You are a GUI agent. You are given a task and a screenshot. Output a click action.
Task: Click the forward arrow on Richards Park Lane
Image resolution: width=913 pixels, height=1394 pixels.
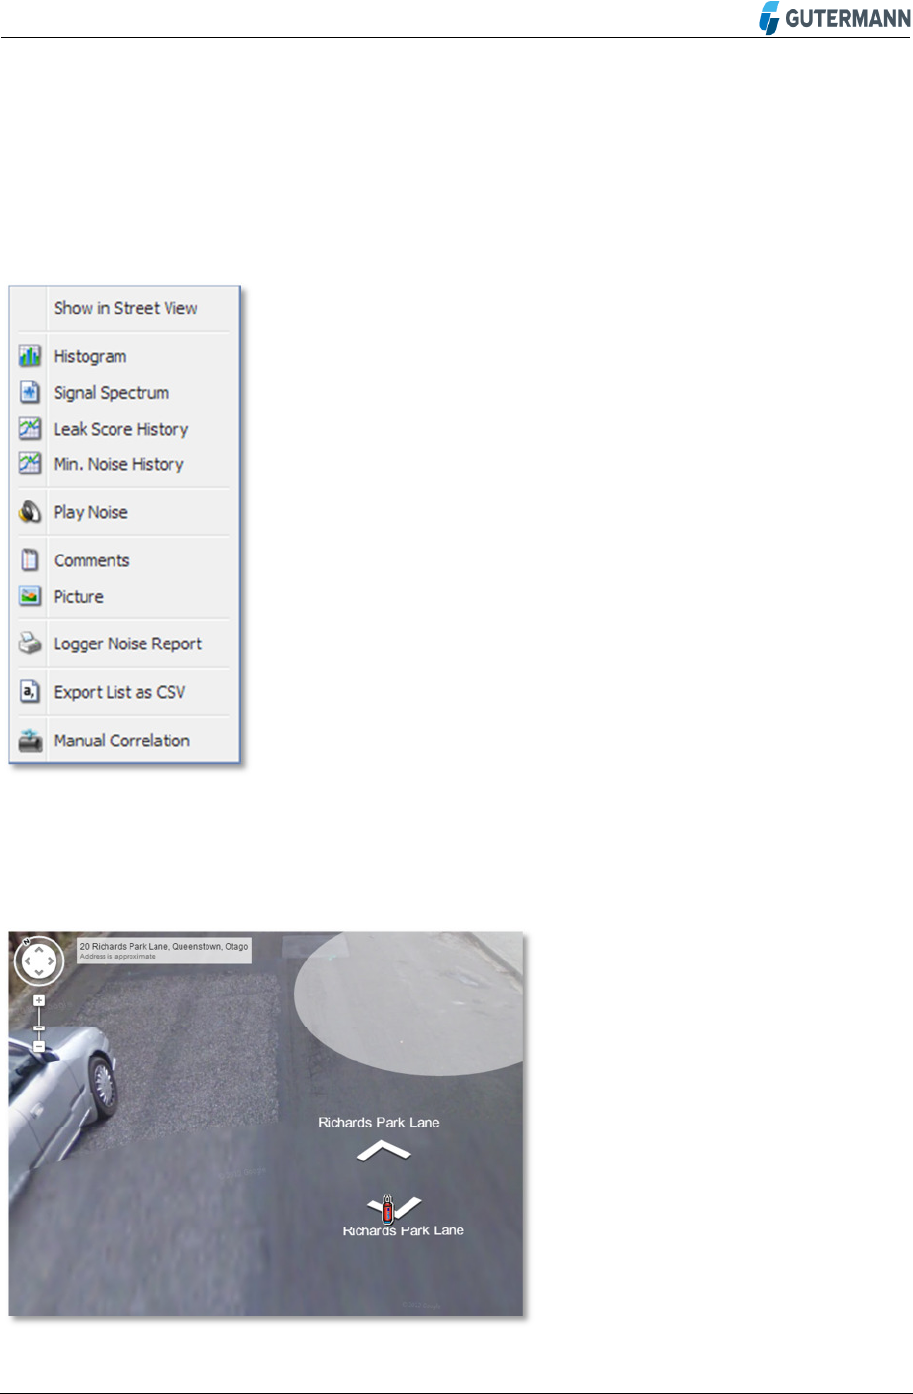point(384,1150)
